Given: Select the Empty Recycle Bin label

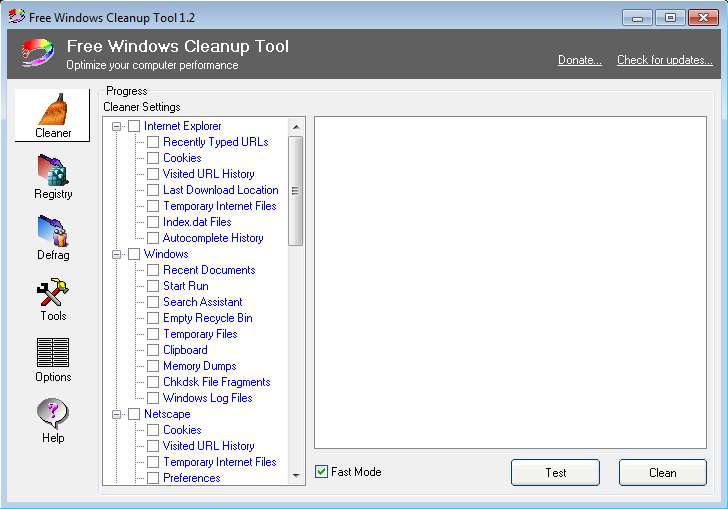Looking at the screenshot, I should (208, 318).
